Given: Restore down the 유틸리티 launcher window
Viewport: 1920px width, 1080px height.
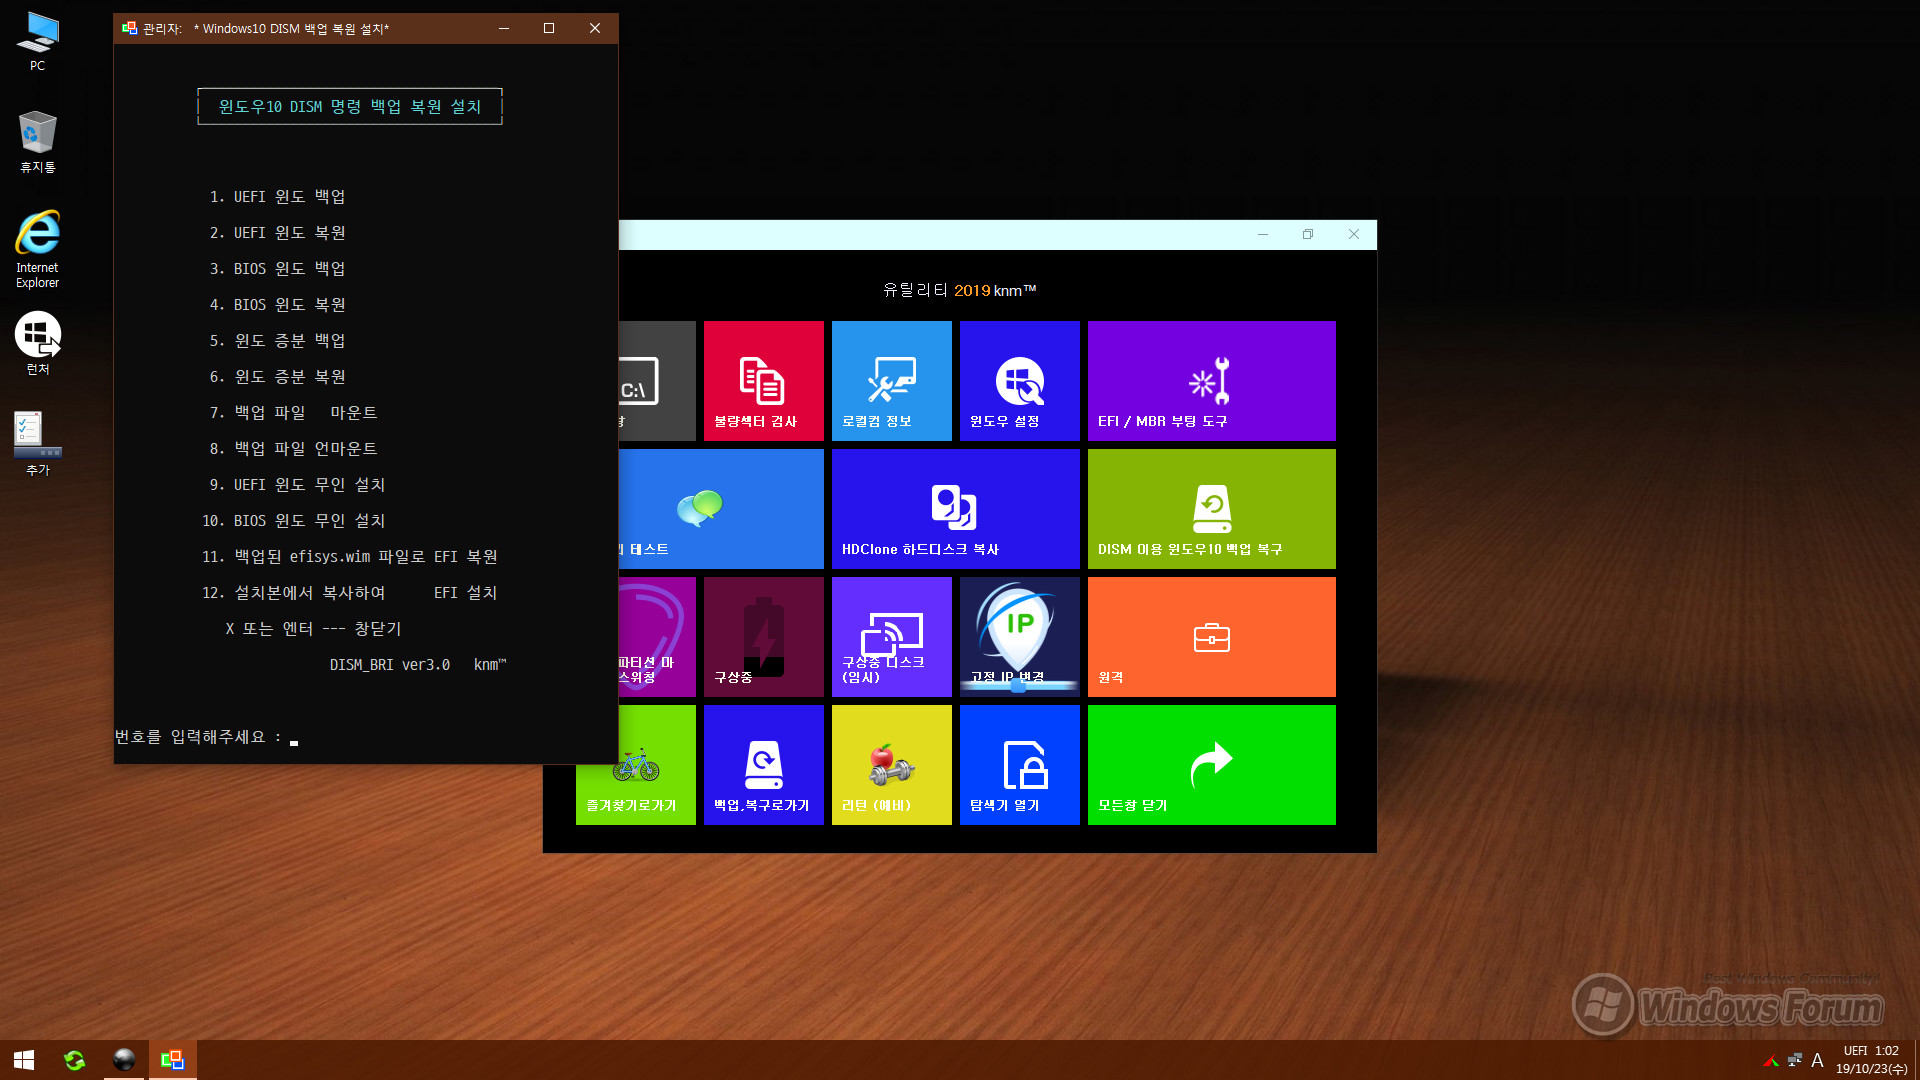Looking at the screenshot, I should click(1308, 234).
